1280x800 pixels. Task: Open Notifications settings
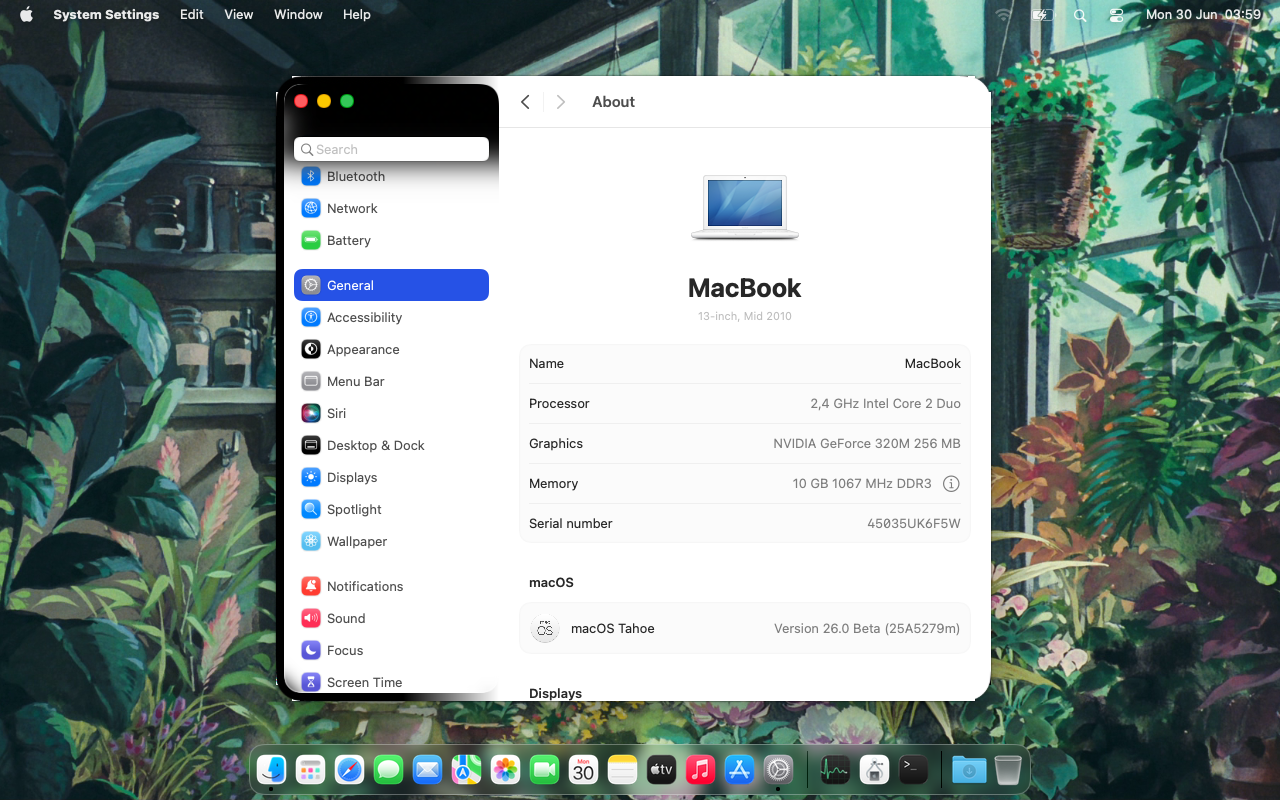tap(391, 586)
